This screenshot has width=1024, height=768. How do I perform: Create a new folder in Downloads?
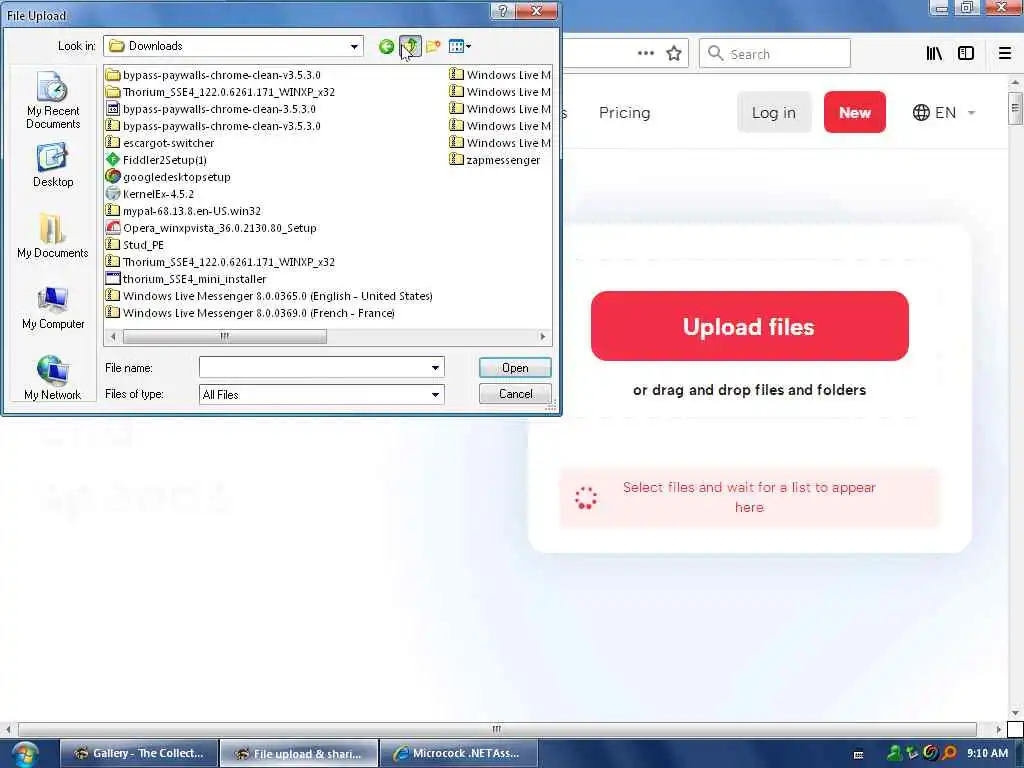pyautogui.click(x=433, y=46)
